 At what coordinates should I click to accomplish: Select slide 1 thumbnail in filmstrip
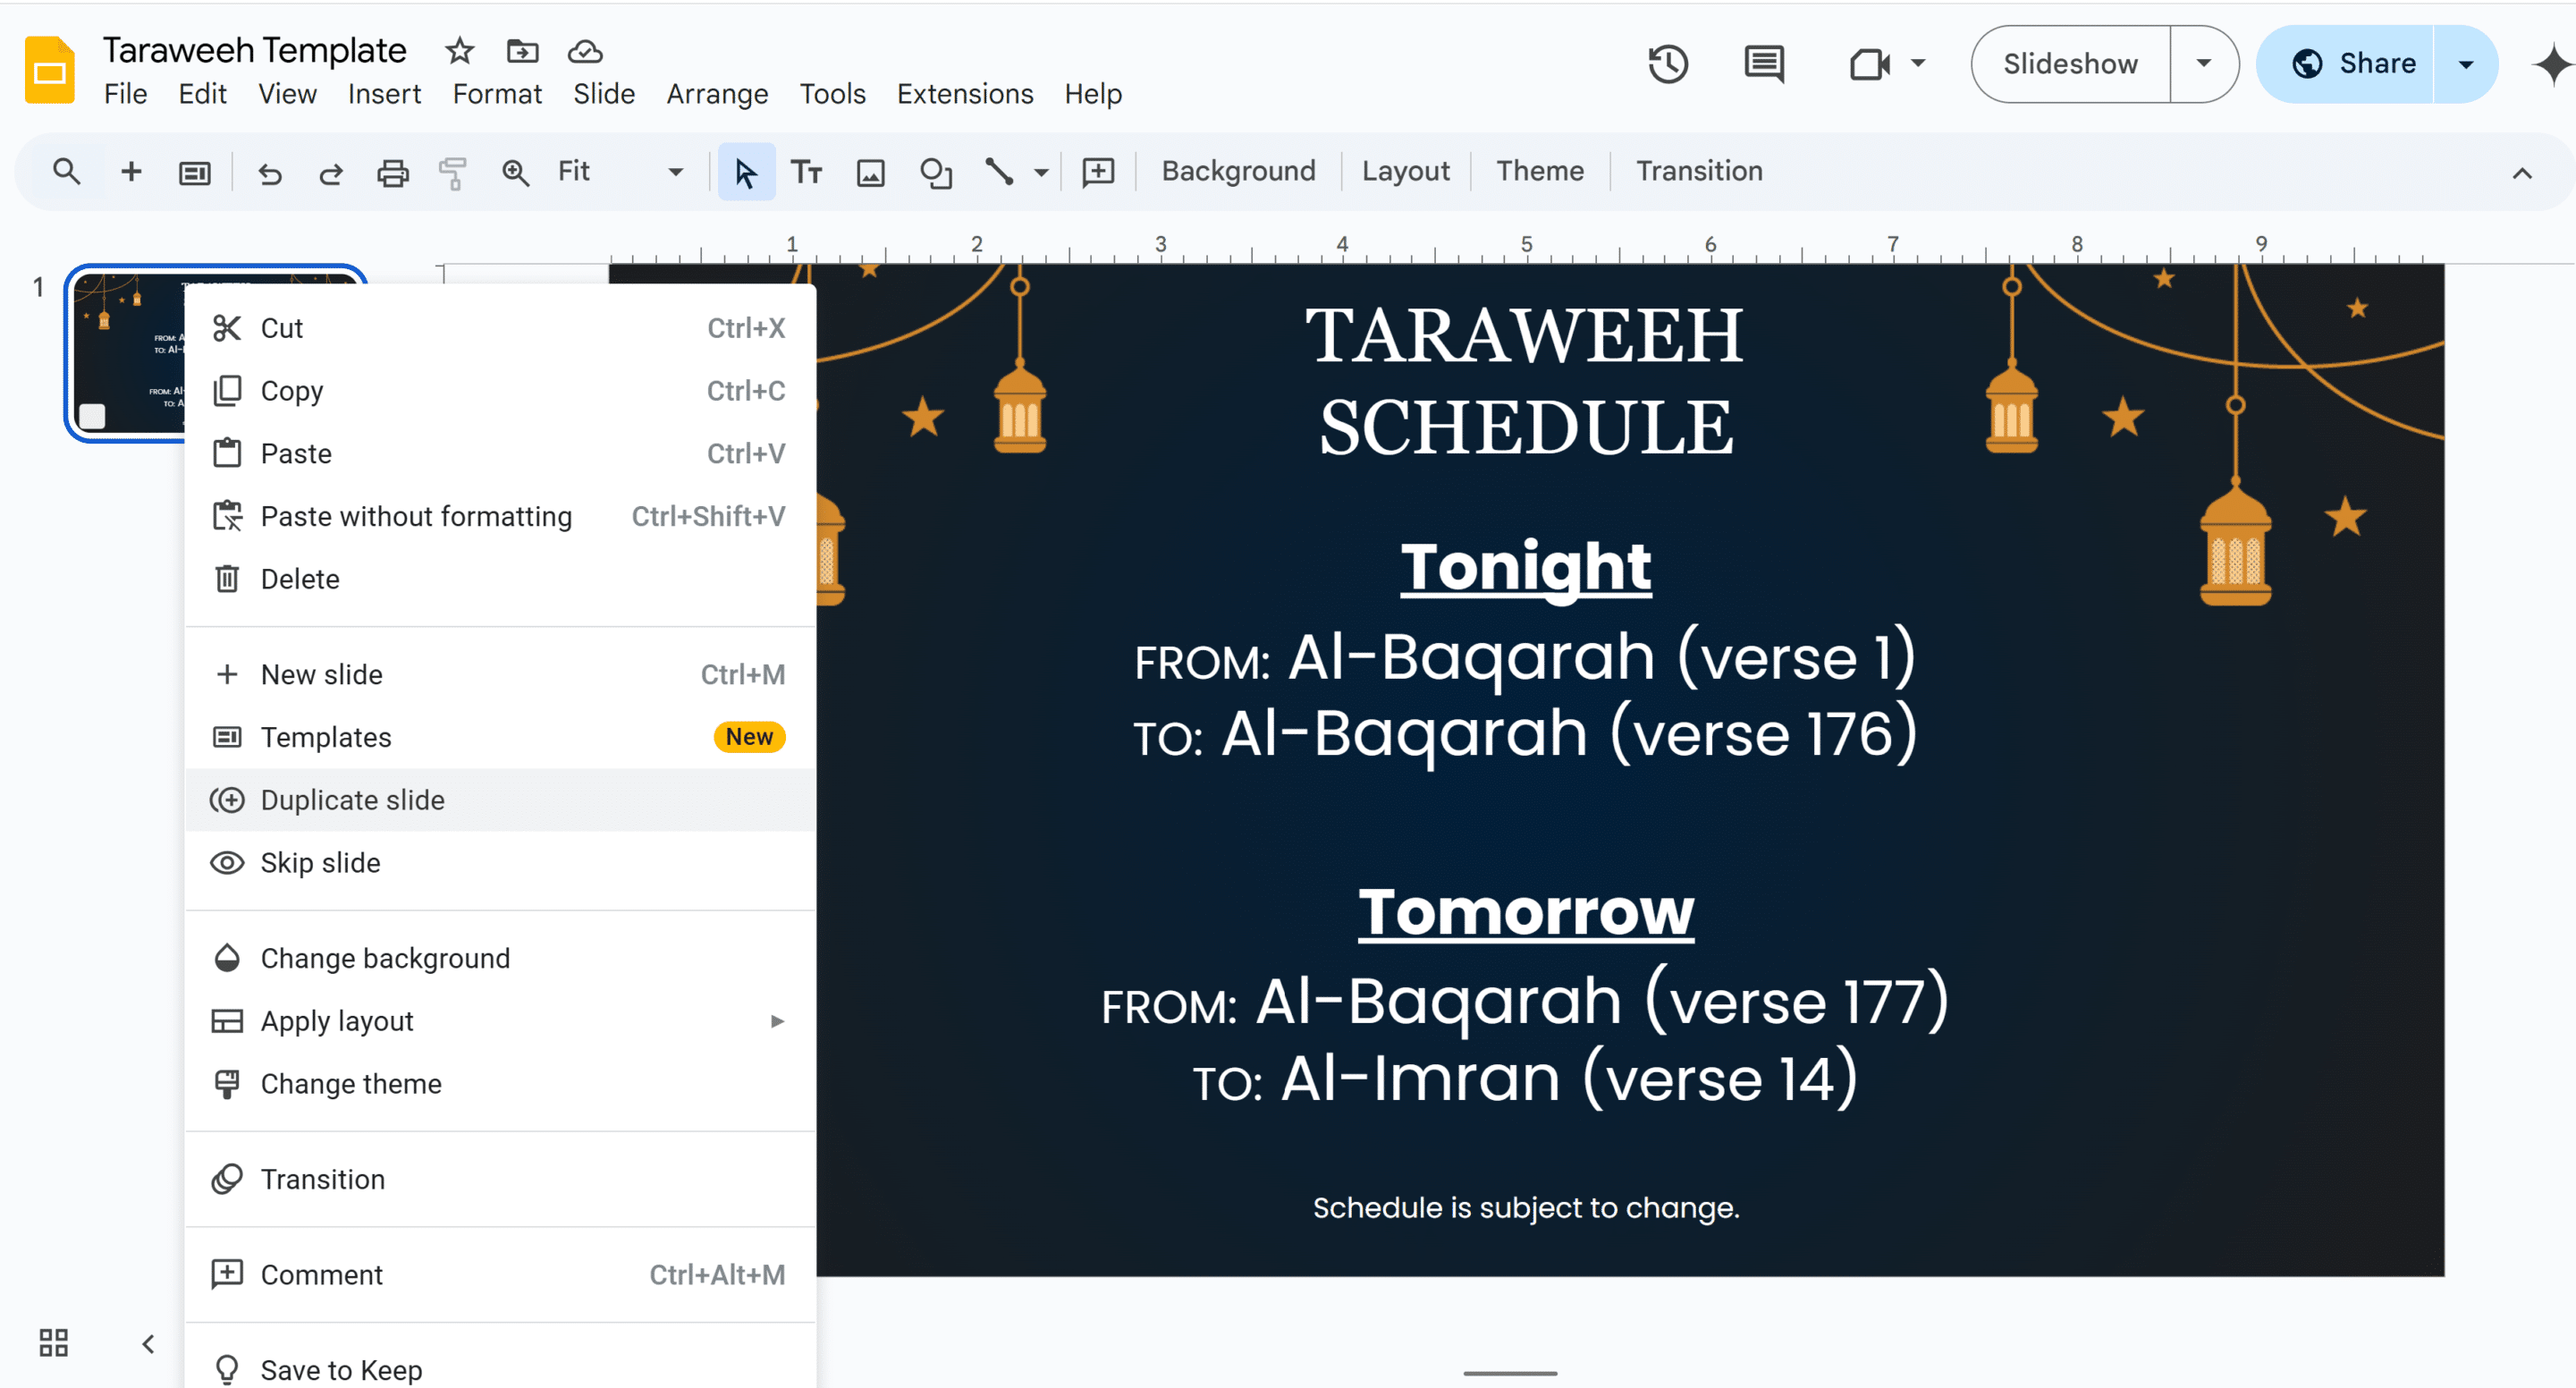125,350
